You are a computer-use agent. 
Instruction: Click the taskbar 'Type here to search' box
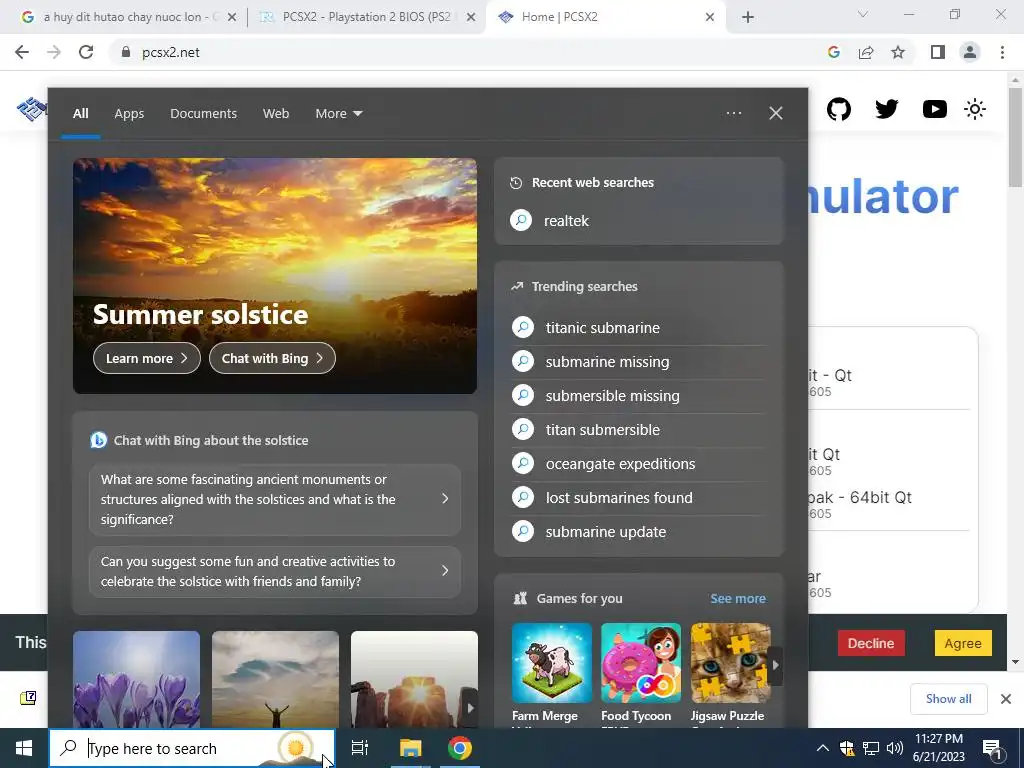pos(192,748)
